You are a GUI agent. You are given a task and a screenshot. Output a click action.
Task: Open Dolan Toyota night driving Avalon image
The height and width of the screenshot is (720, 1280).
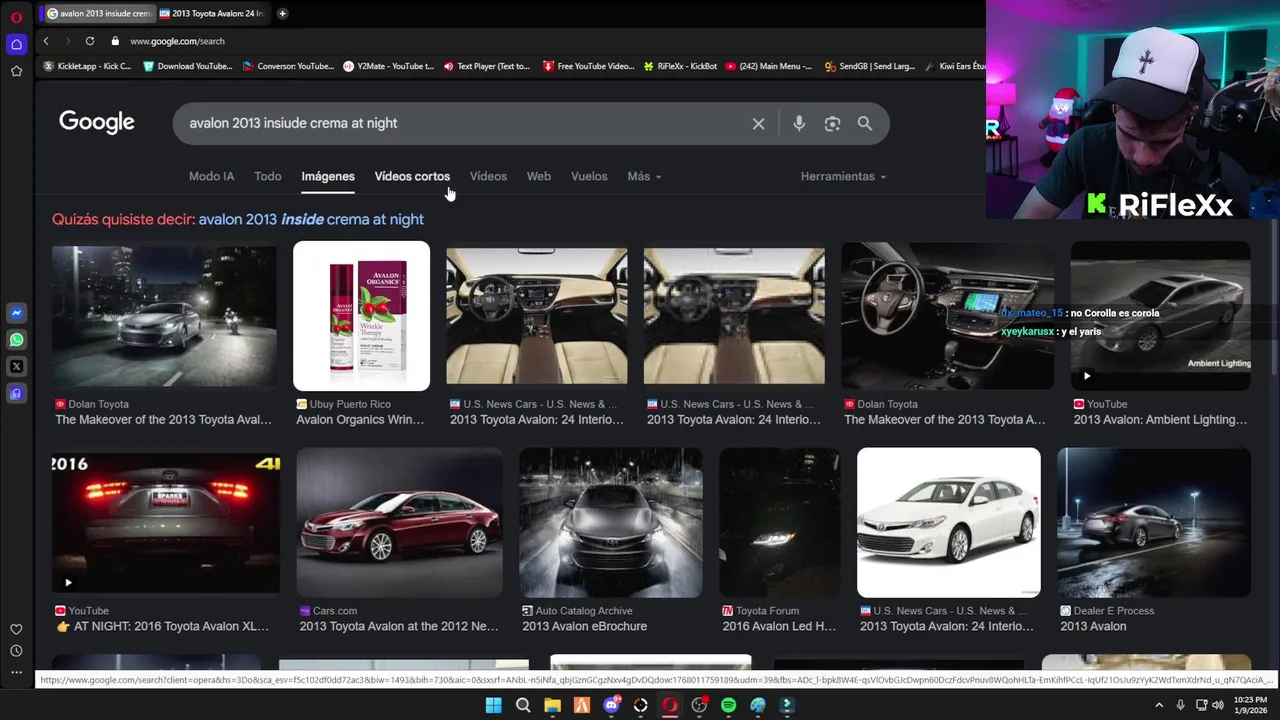[164, 316]
